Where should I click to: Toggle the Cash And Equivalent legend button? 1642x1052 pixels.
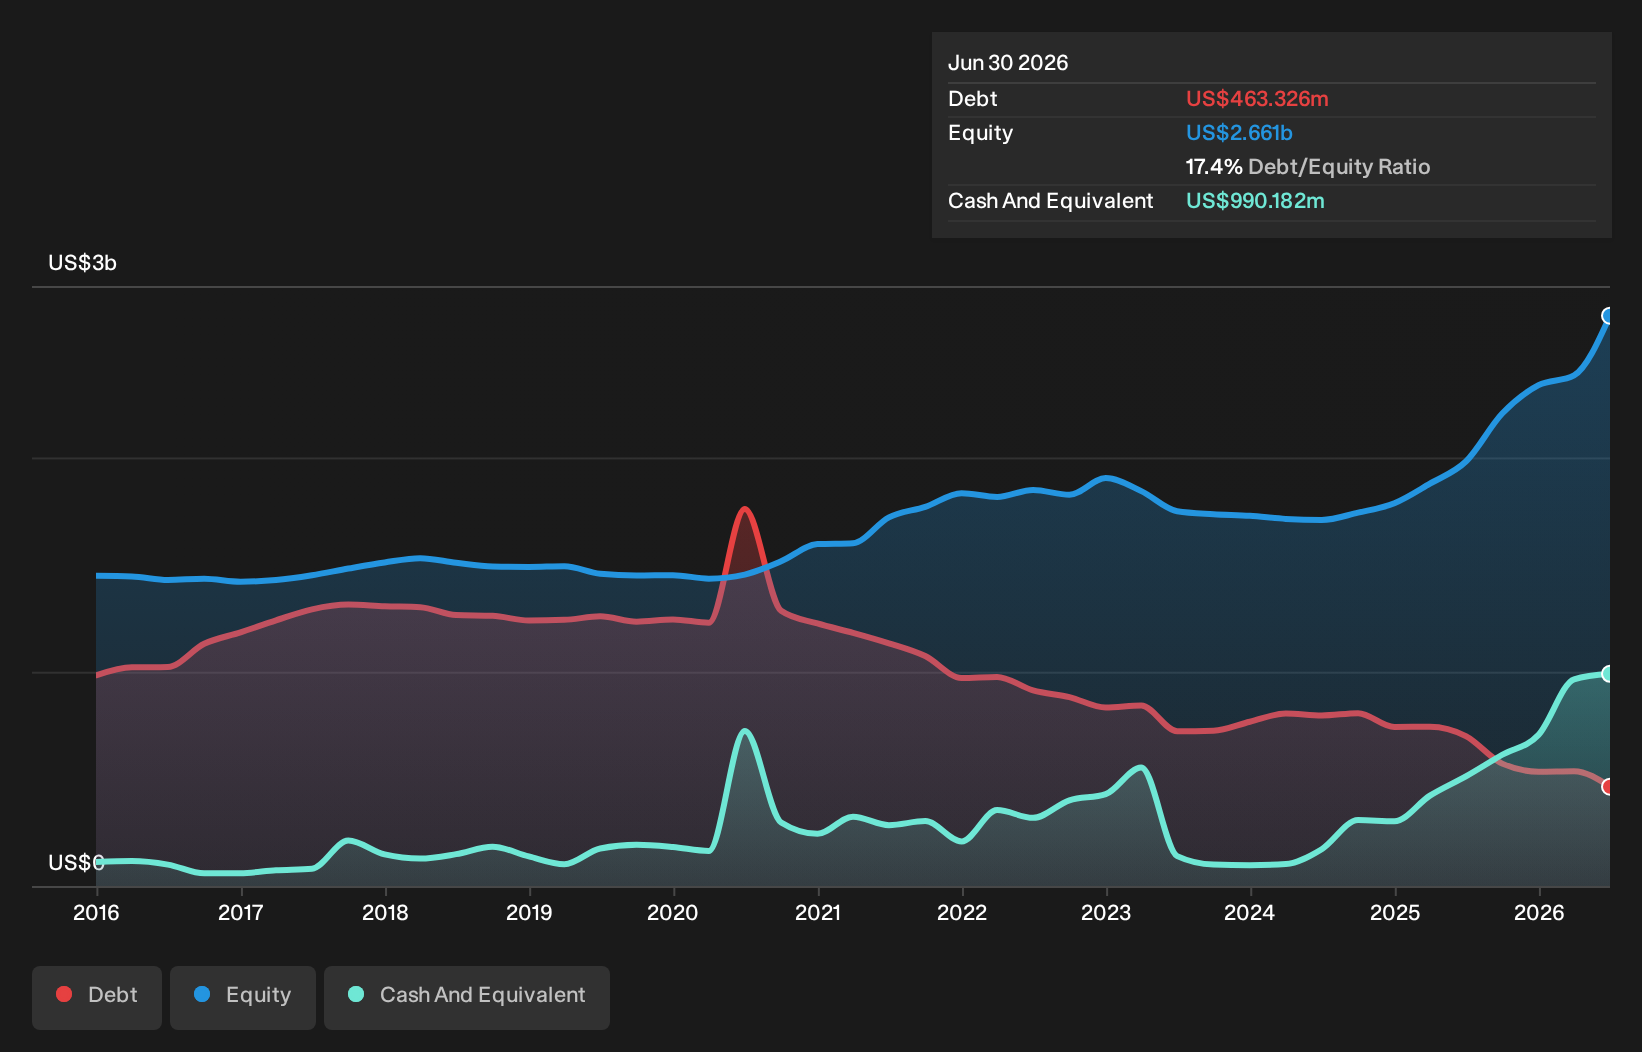467,997
